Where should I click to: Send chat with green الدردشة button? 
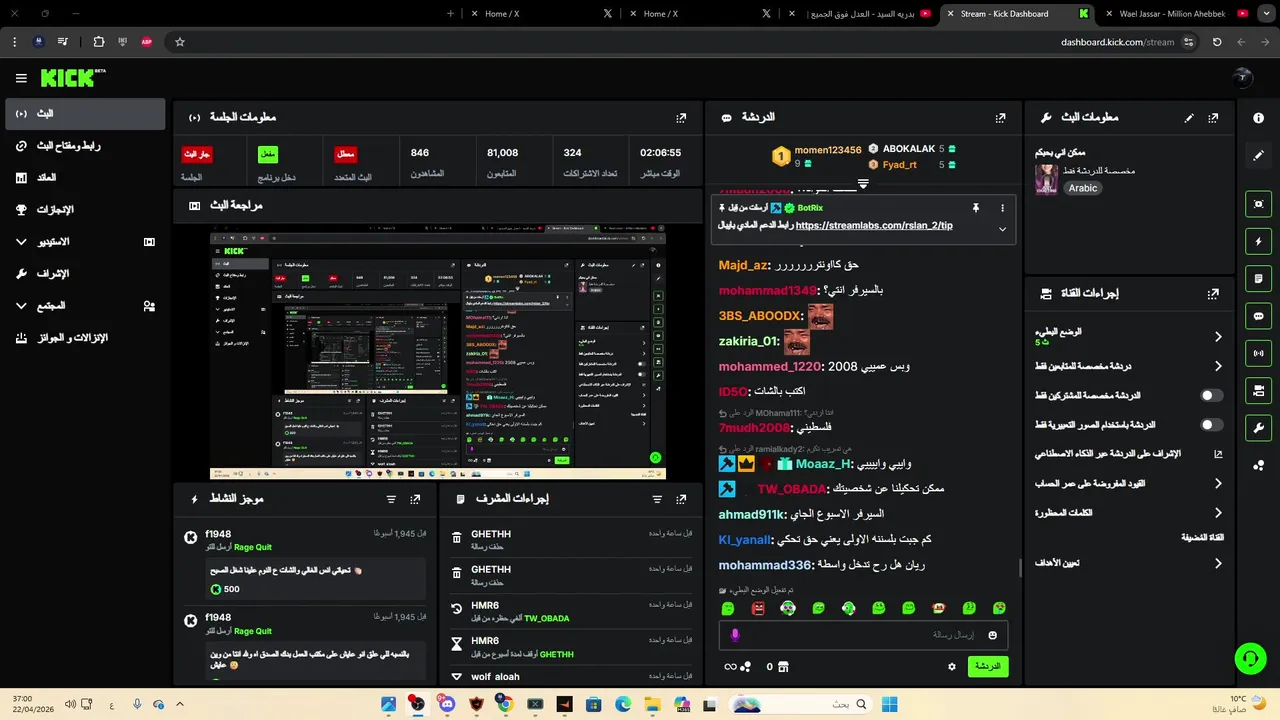988,666
